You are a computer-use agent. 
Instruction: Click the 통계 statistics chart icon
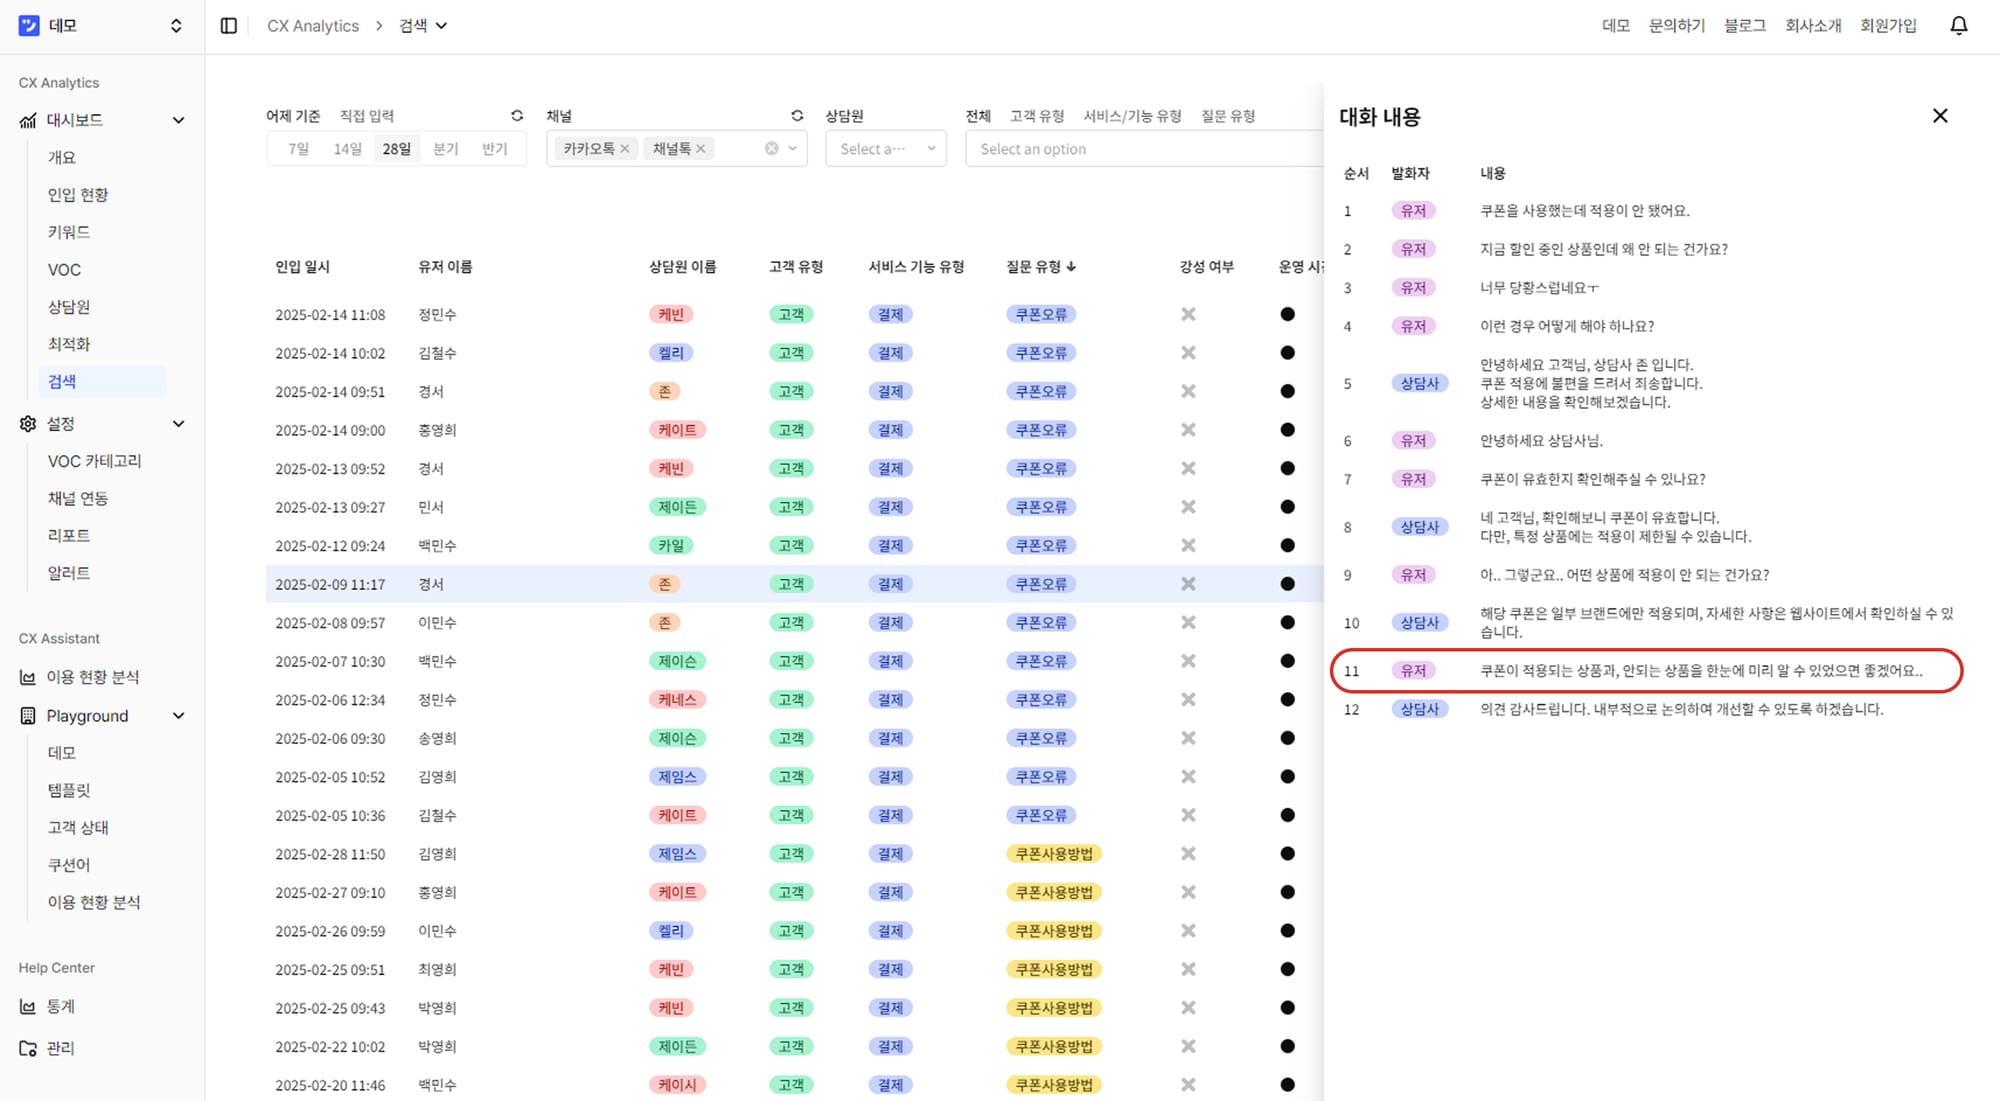tap(27, 1006)
